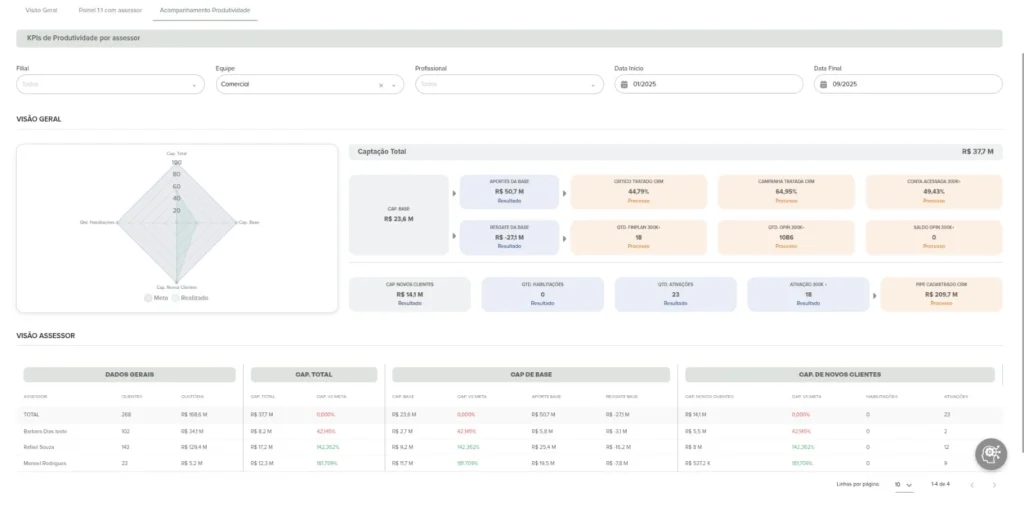Go to the previous table page
The image size is (1024, 506).
[x=969, y=485]
